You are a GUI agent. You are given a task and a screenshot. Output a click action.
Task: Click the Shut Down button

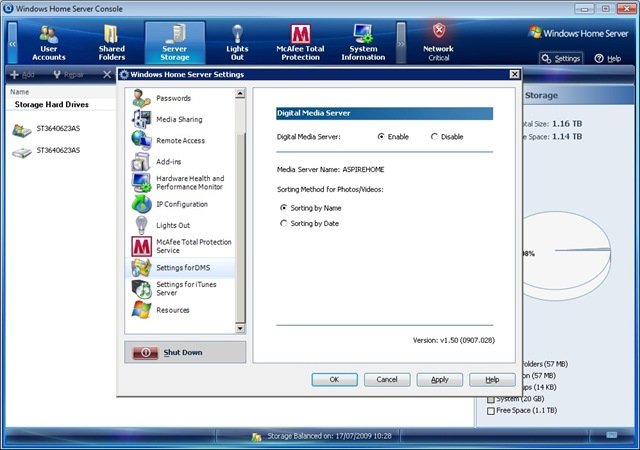(x=185, y=352)
